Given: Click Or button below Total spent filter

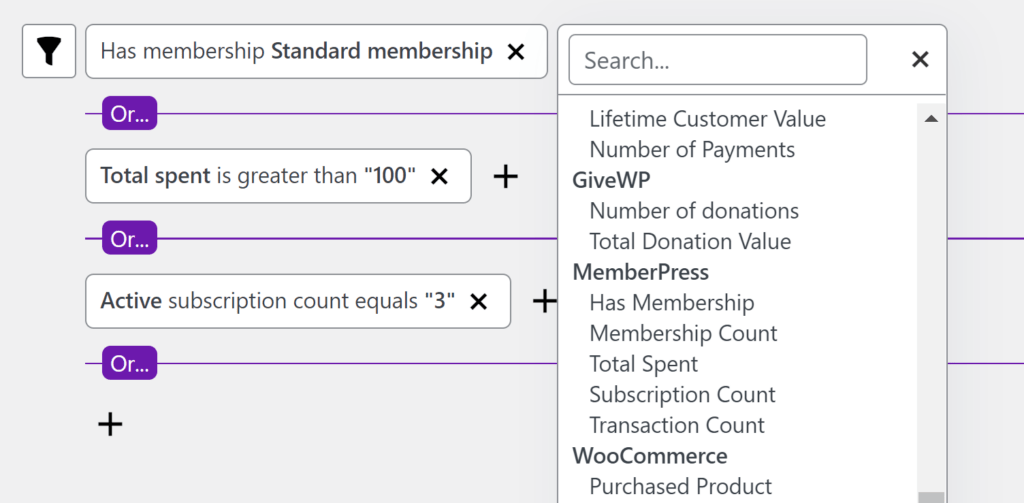Looking at the screenshot, I should pos(129,238).
